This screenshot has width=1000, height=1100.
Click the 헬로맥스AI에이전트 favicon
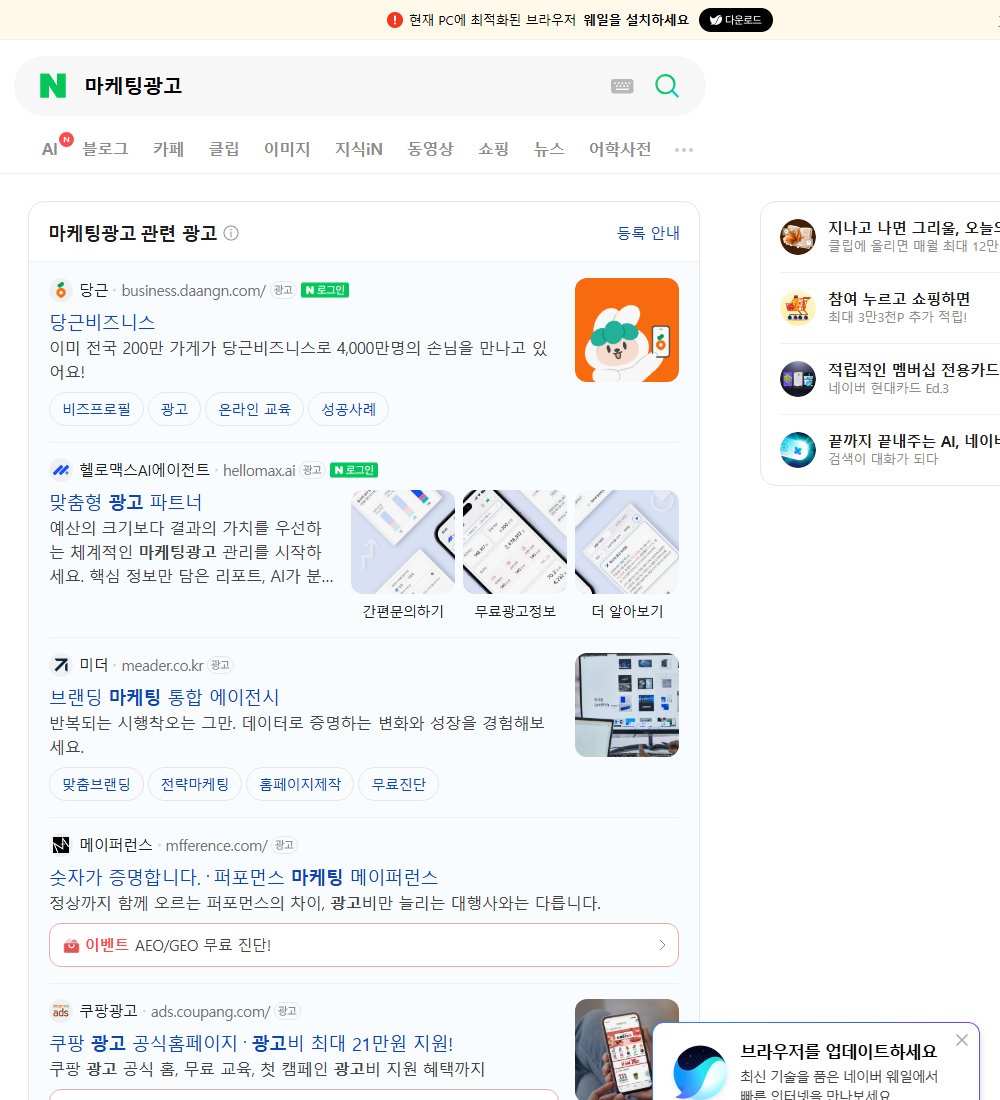(61, 470)
